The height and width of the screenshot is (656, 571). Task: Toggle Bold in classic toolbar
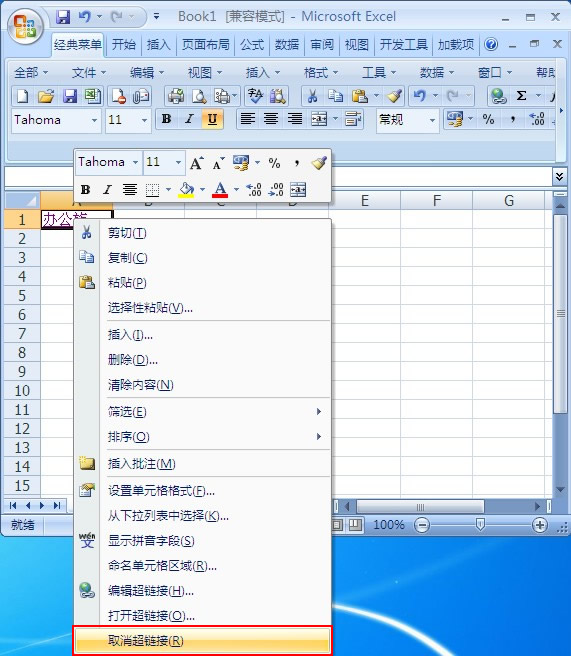[x=166, y=119]
